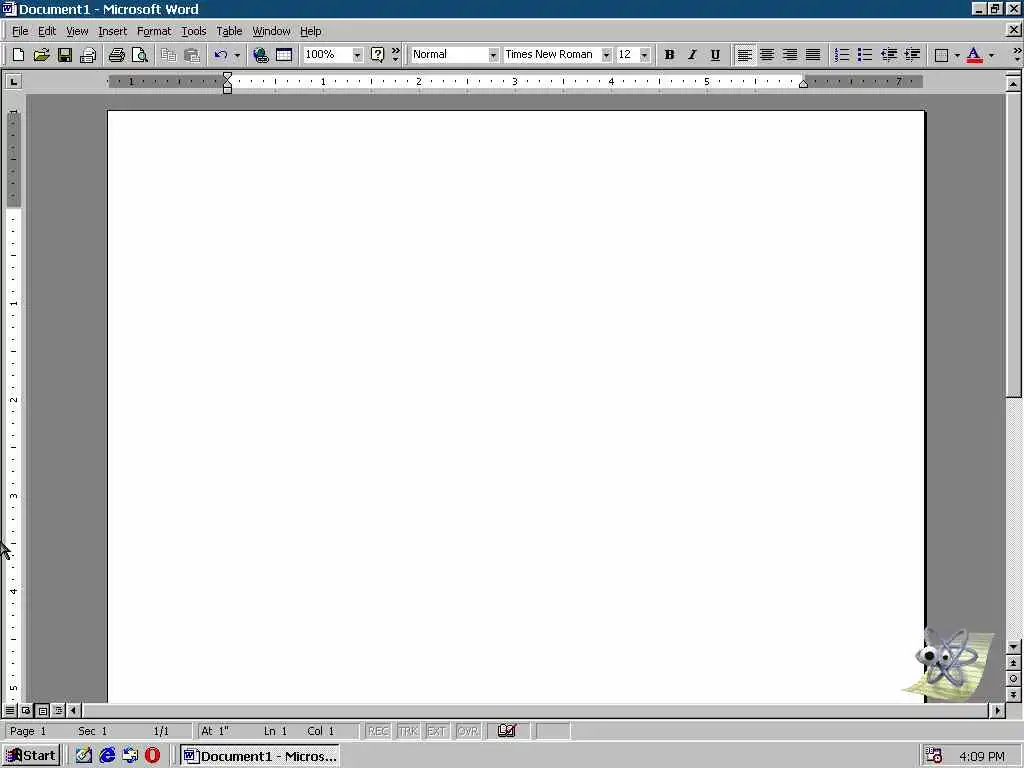Screen dimensions: 1024x768
Task: Toggle underline formatting
Action: click(x=715, y=55)
